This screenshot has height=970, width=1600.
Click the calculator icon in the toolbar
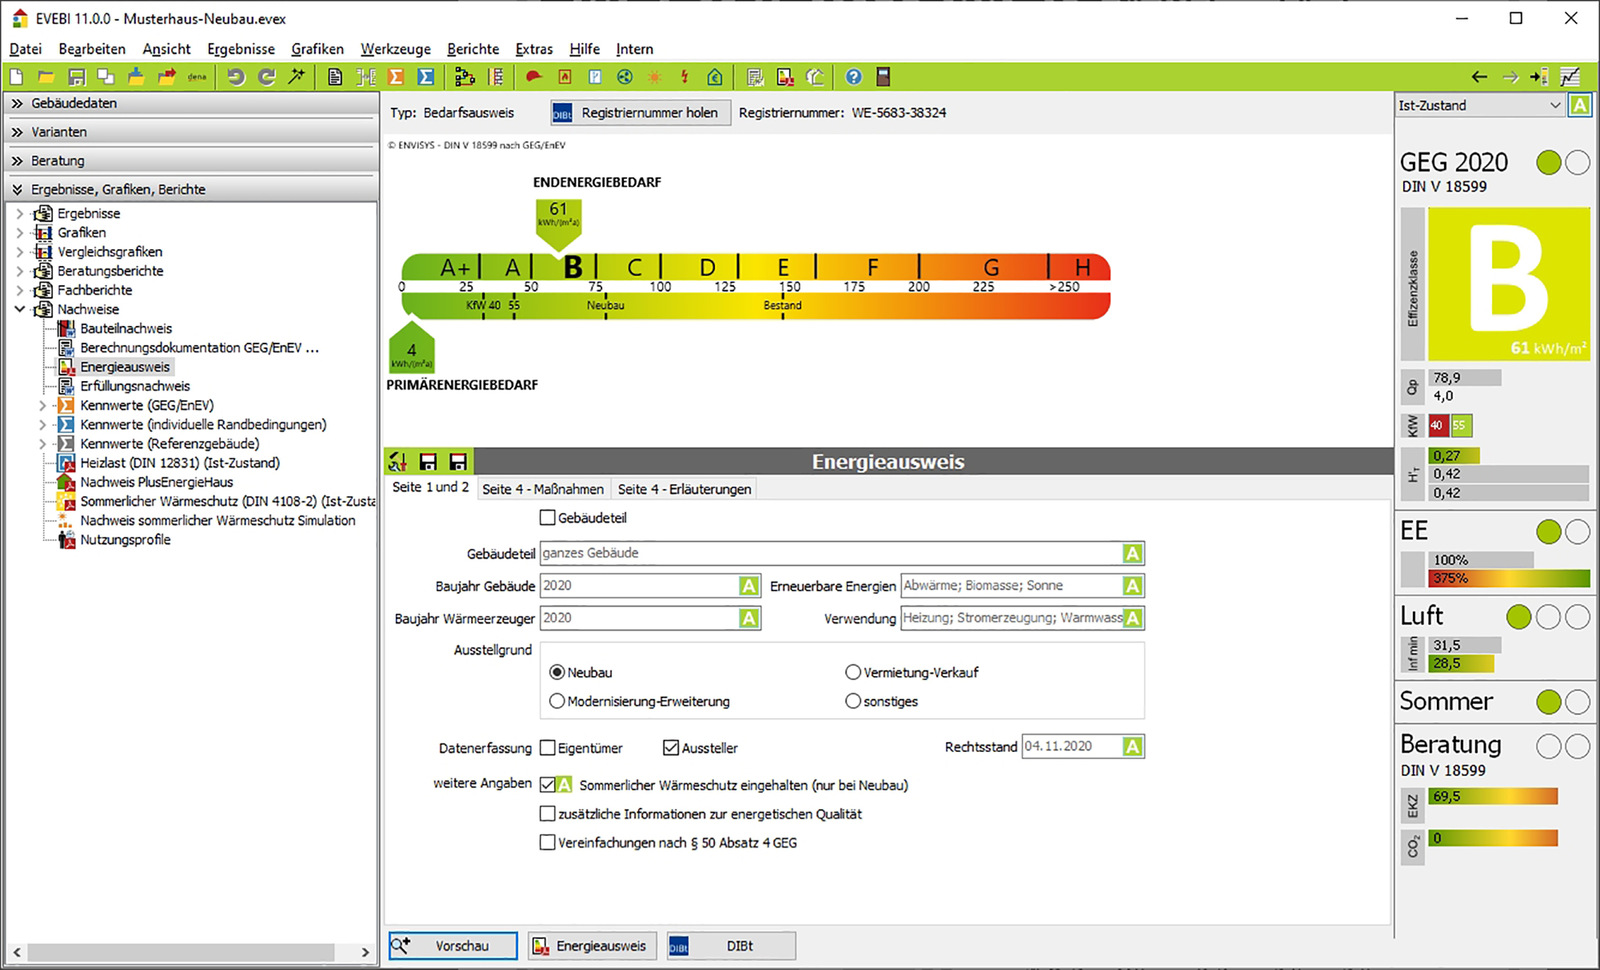click(x=883, y=77)
